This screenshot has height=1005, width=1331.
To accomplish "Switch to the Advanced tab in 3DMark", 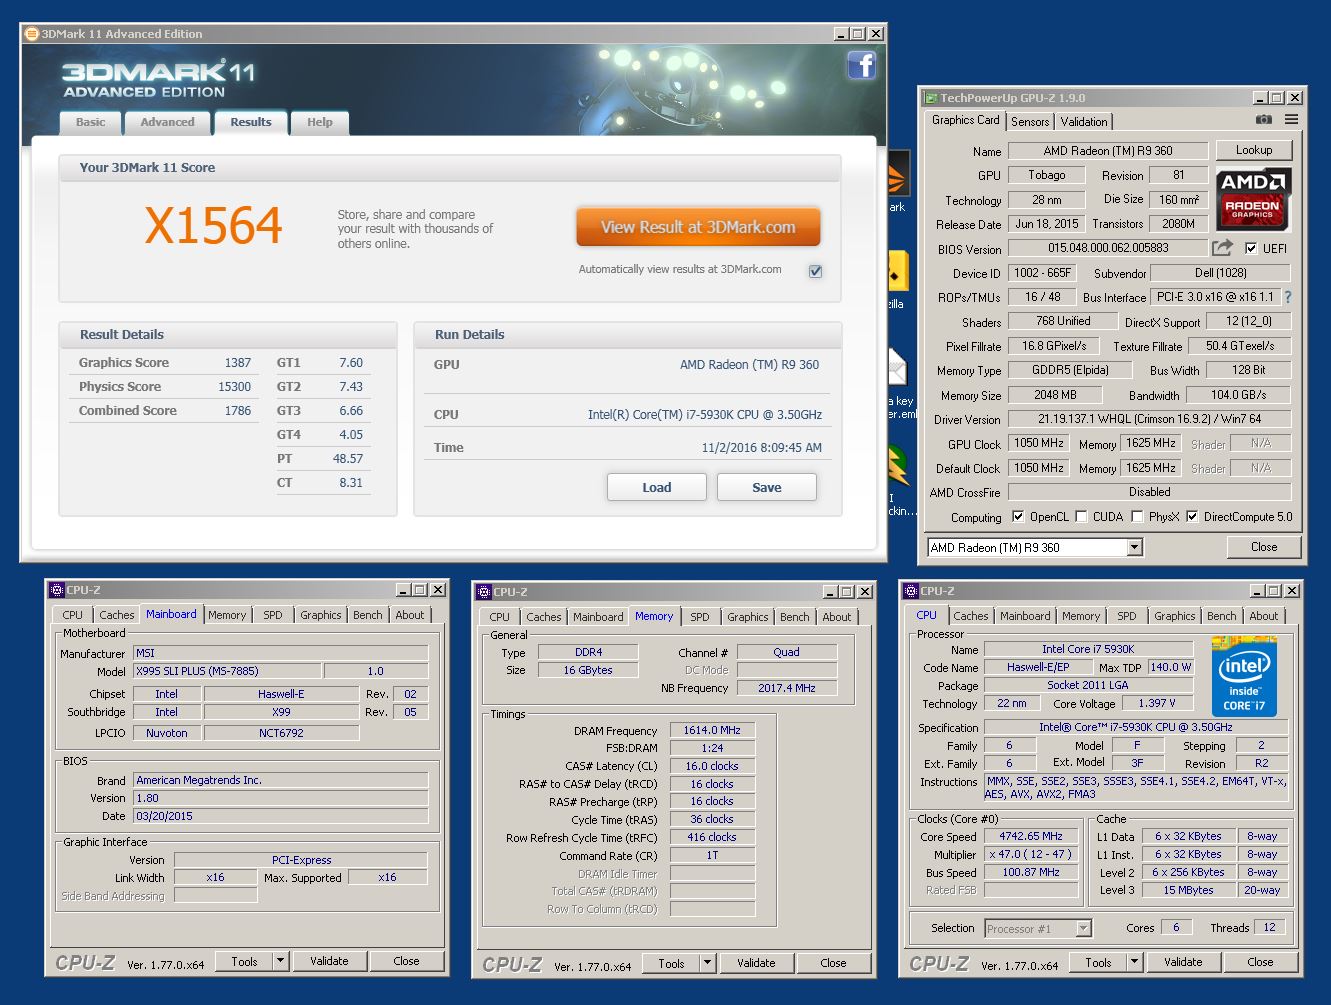I will point(167,122).
